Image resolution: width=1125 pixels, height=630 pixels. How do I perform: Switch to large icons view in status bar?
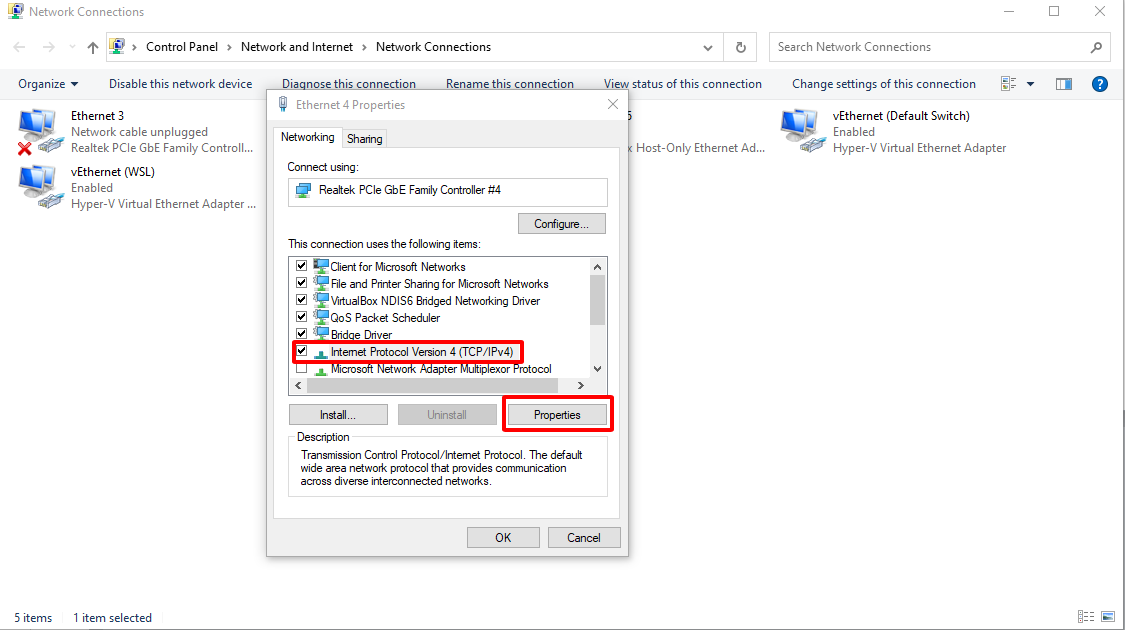point(1108,617)
